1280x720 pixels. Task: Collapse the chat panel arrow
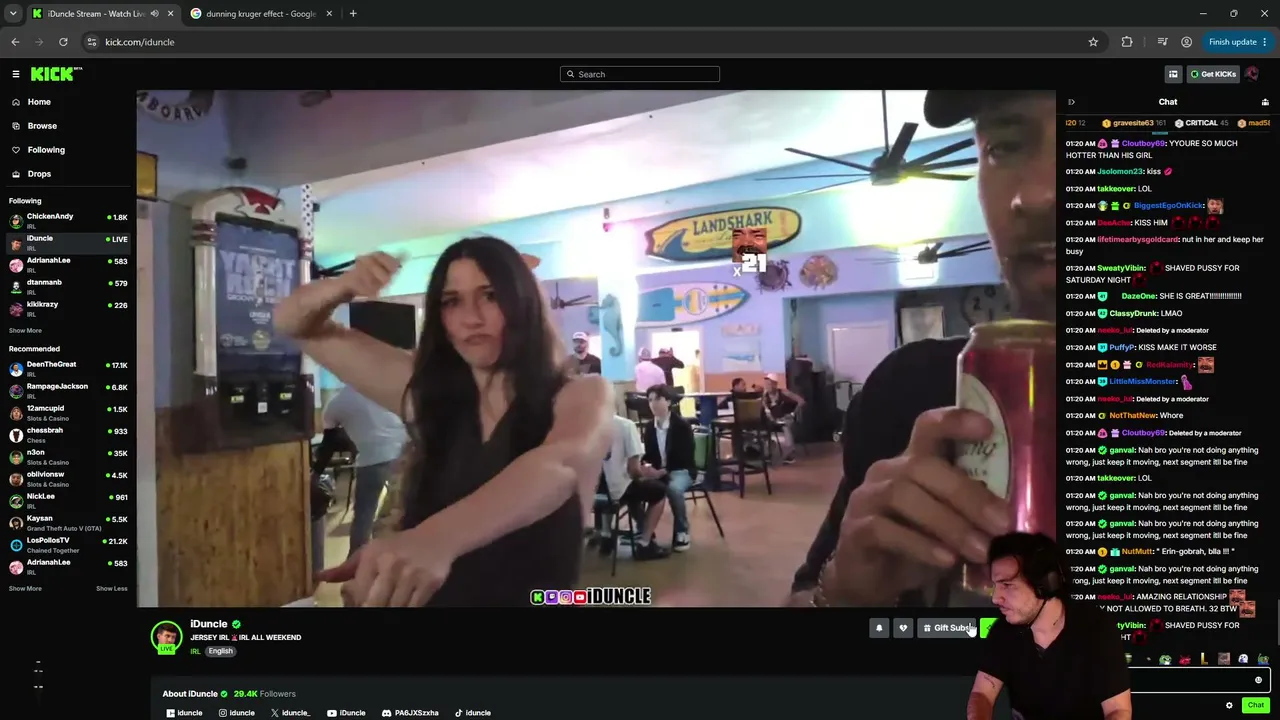[1071, 102]
